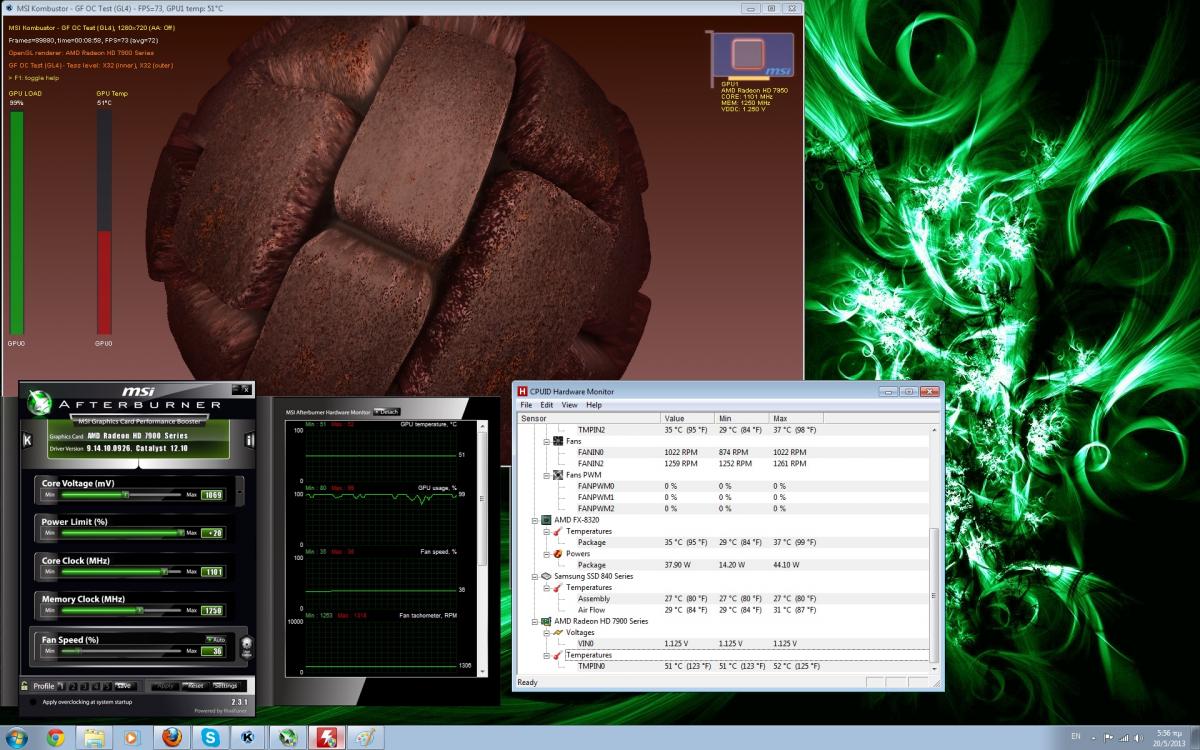
Task: Open Windows Explorer from the taskbar
Action: click(x=94, y=737)
